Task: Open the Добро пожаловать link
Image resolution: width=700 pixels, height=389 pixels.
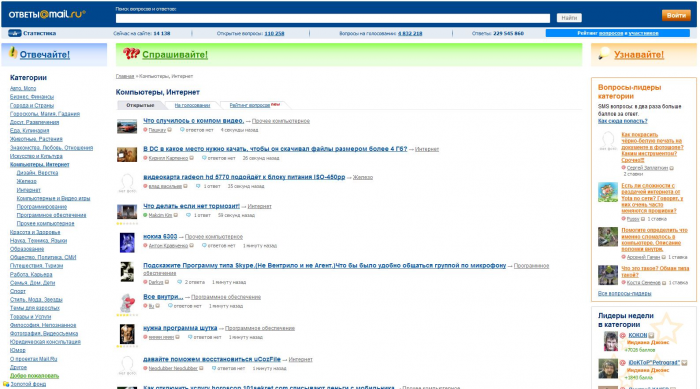Action: click(34, 376)
